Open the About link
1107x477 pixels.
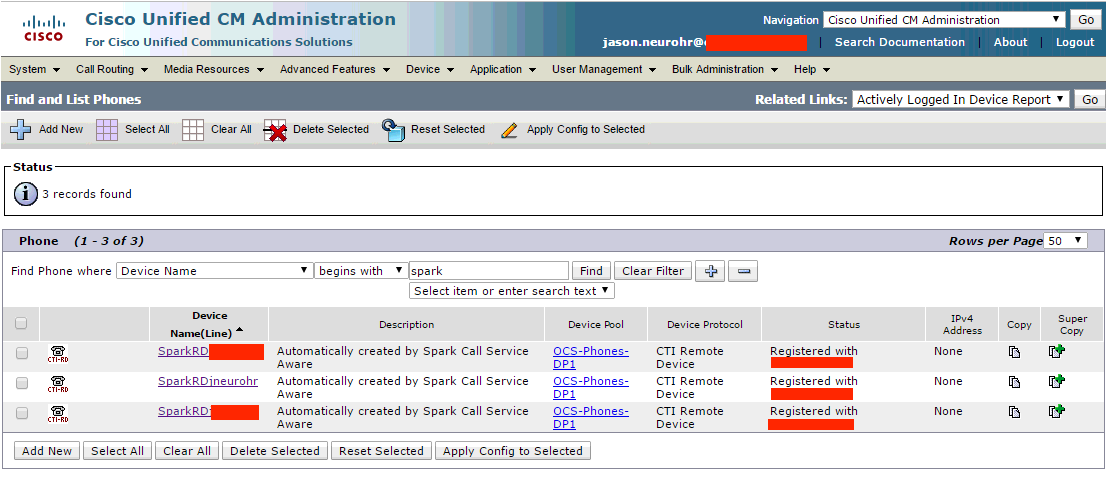pos(1010,42)
